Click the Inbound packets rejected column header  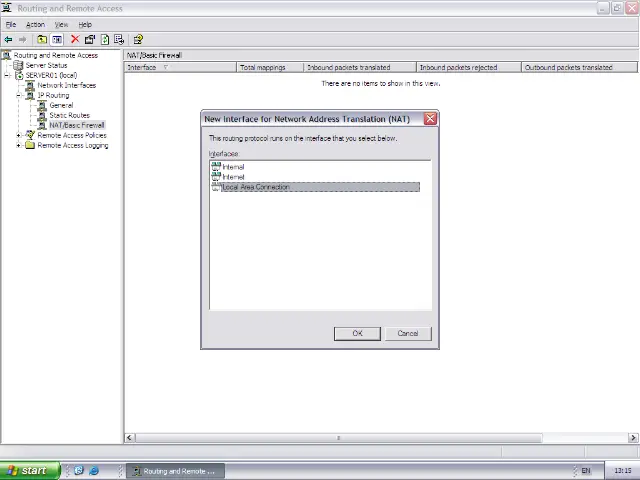coord(469,67)
